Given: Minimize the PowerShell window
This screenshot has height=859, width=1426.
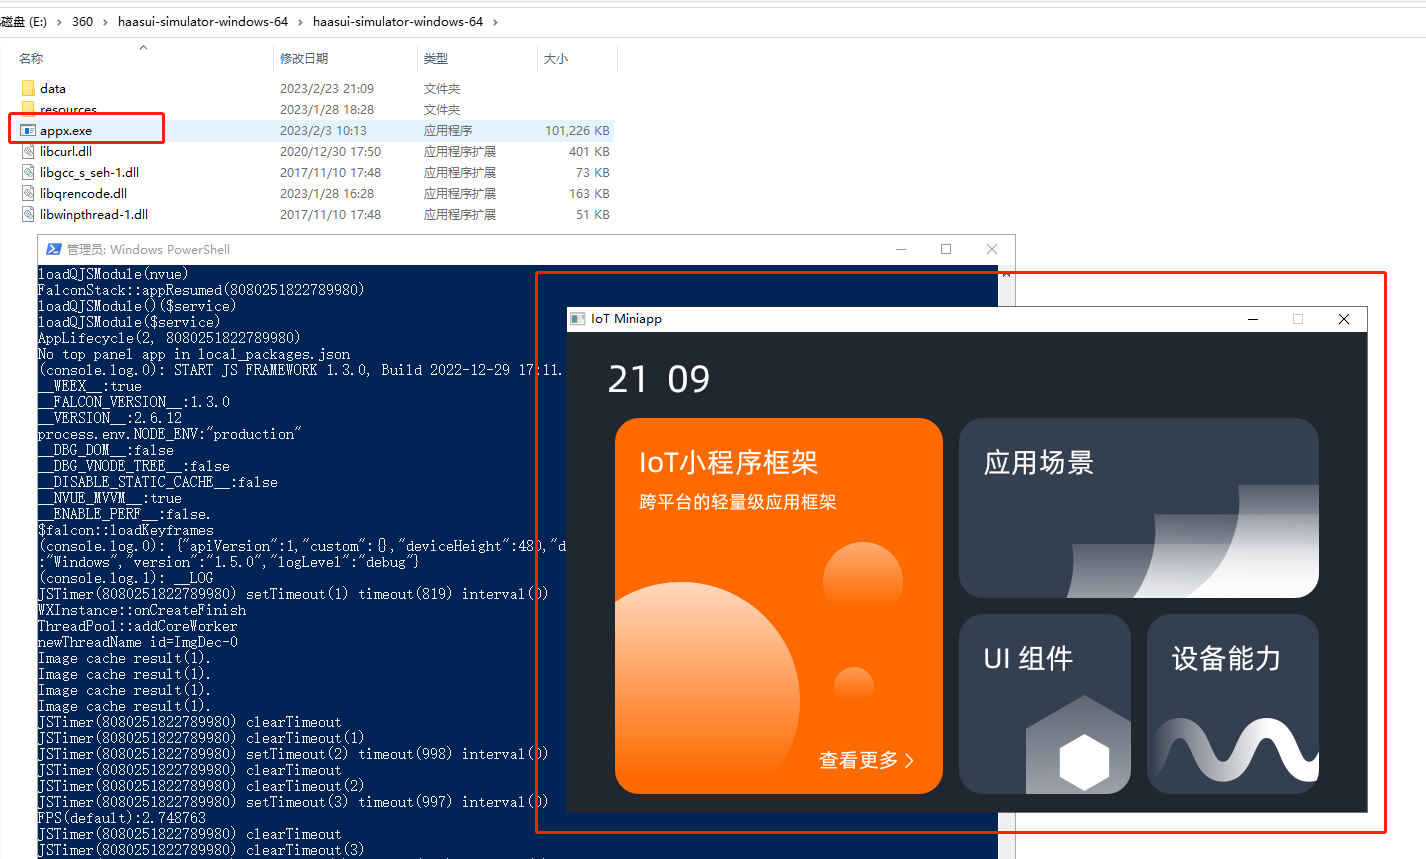Looking at the screenshot, I should point(901,249).
